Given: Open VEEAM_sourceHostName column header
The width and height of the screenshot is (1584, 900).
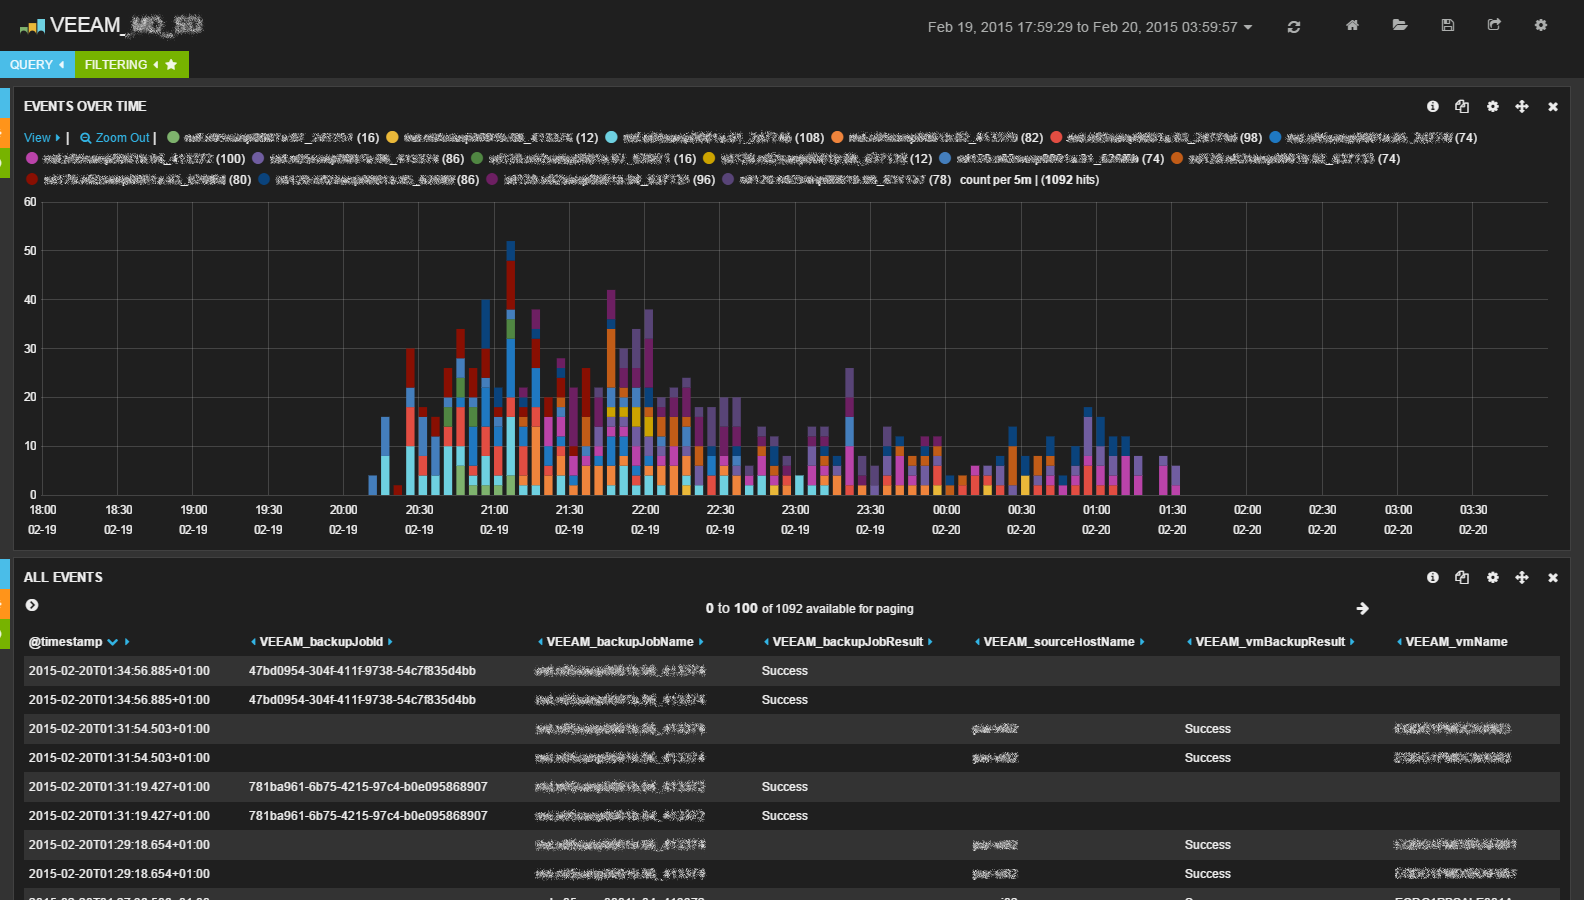Looking at the screenshot, I should (1059, 642).
